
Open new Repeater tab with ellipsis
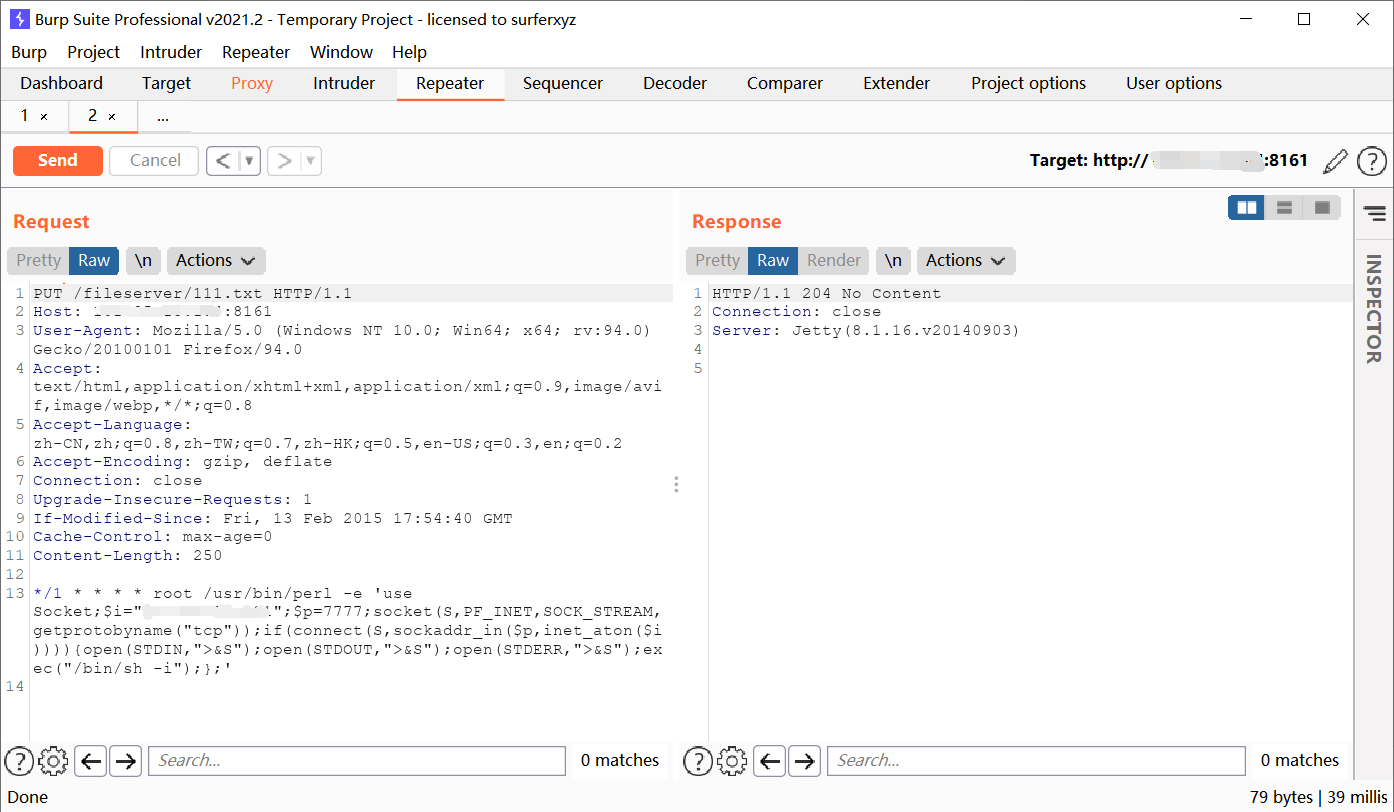click(163, 117)
